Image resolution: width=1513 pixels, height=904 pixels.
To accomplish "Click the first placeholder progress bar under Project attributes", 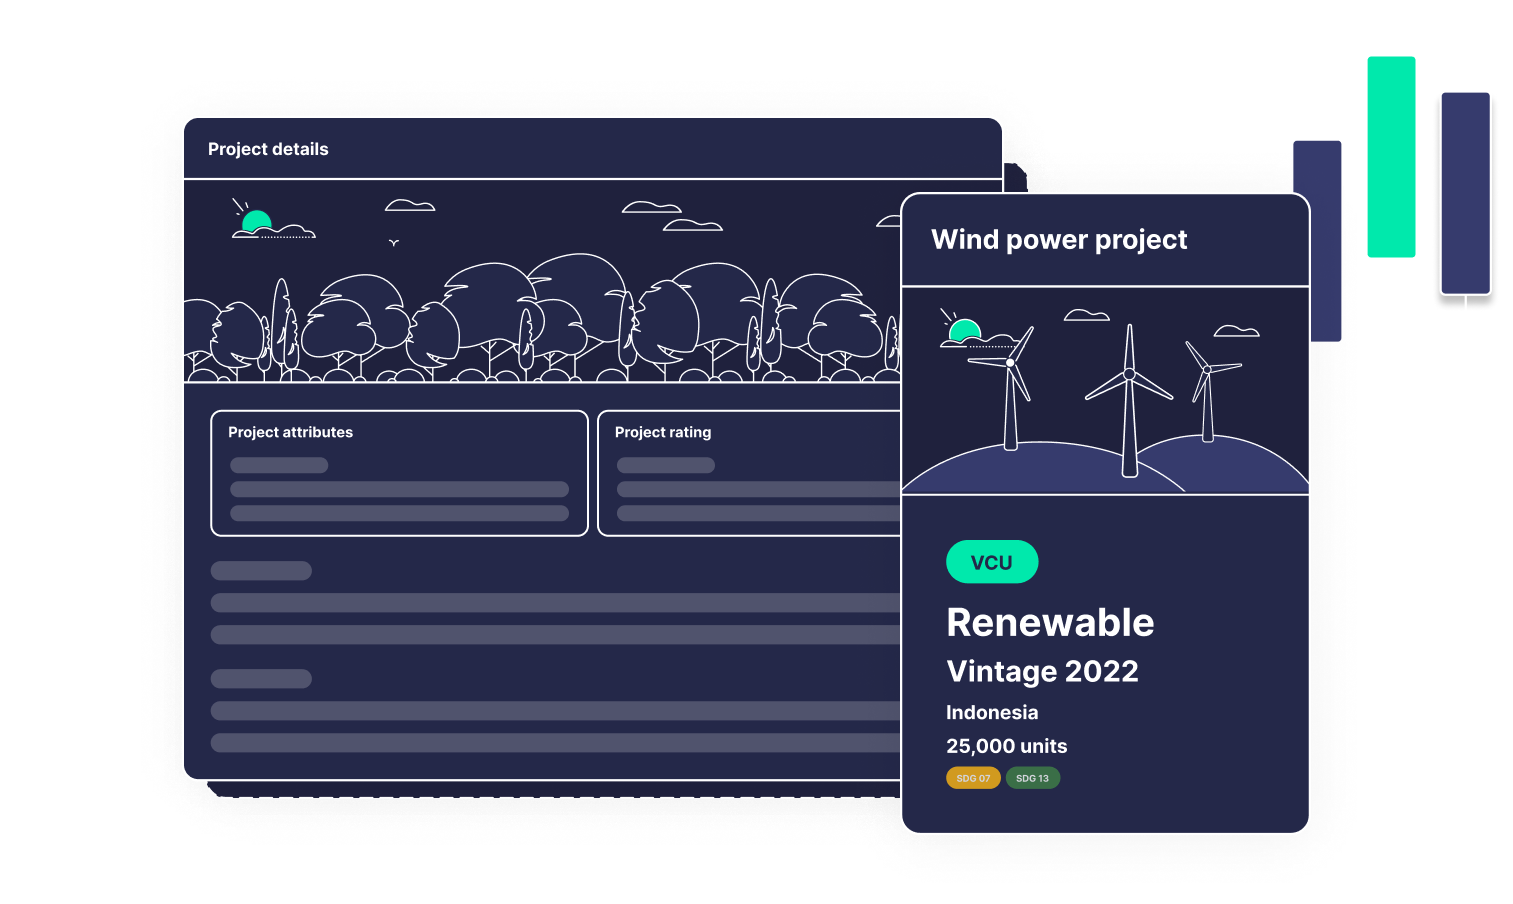I will click(x=278, y=465).
